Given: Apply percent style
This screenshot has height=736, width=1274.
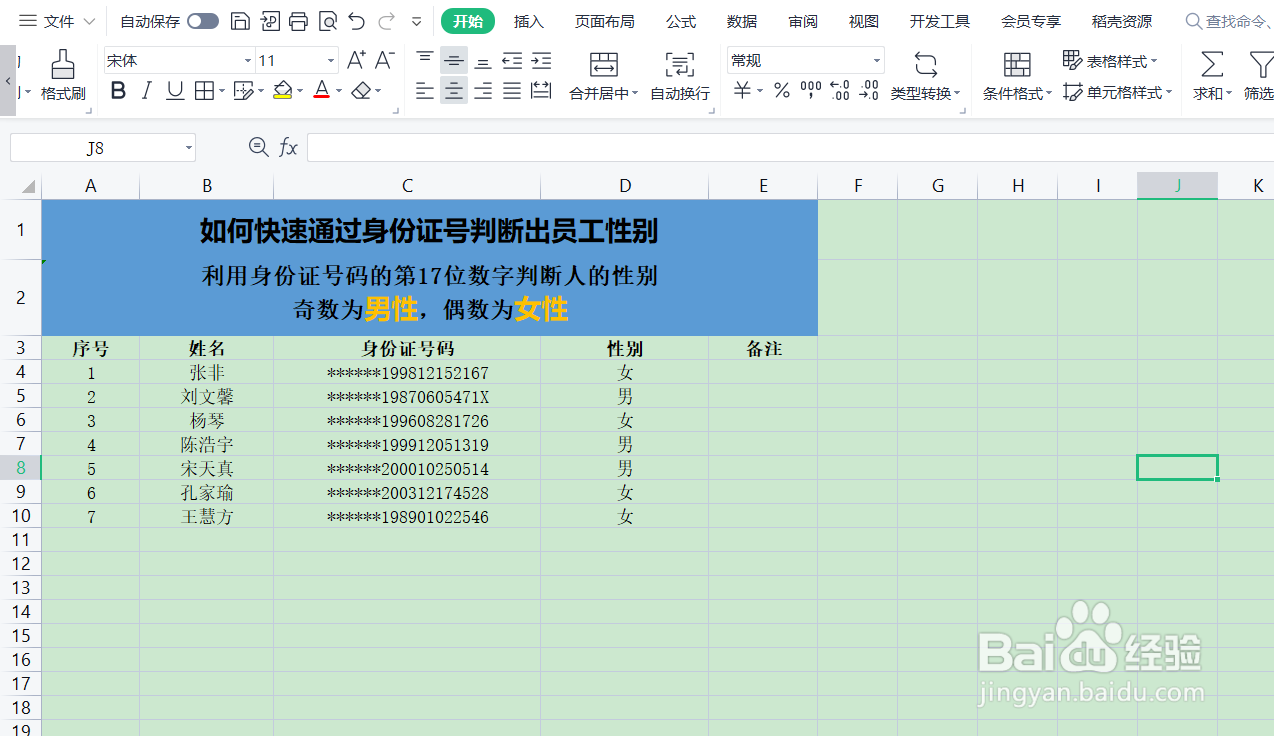Looking at the screenshot, I should (782, 91).
